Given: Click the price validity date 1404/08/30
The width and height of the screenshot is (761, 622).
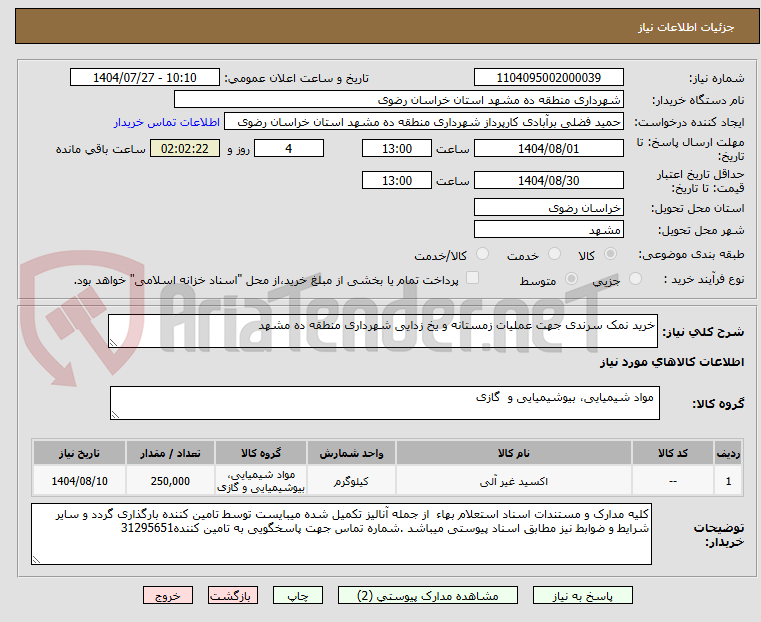Looking at the screenshot, I should [x=549, y=180].
